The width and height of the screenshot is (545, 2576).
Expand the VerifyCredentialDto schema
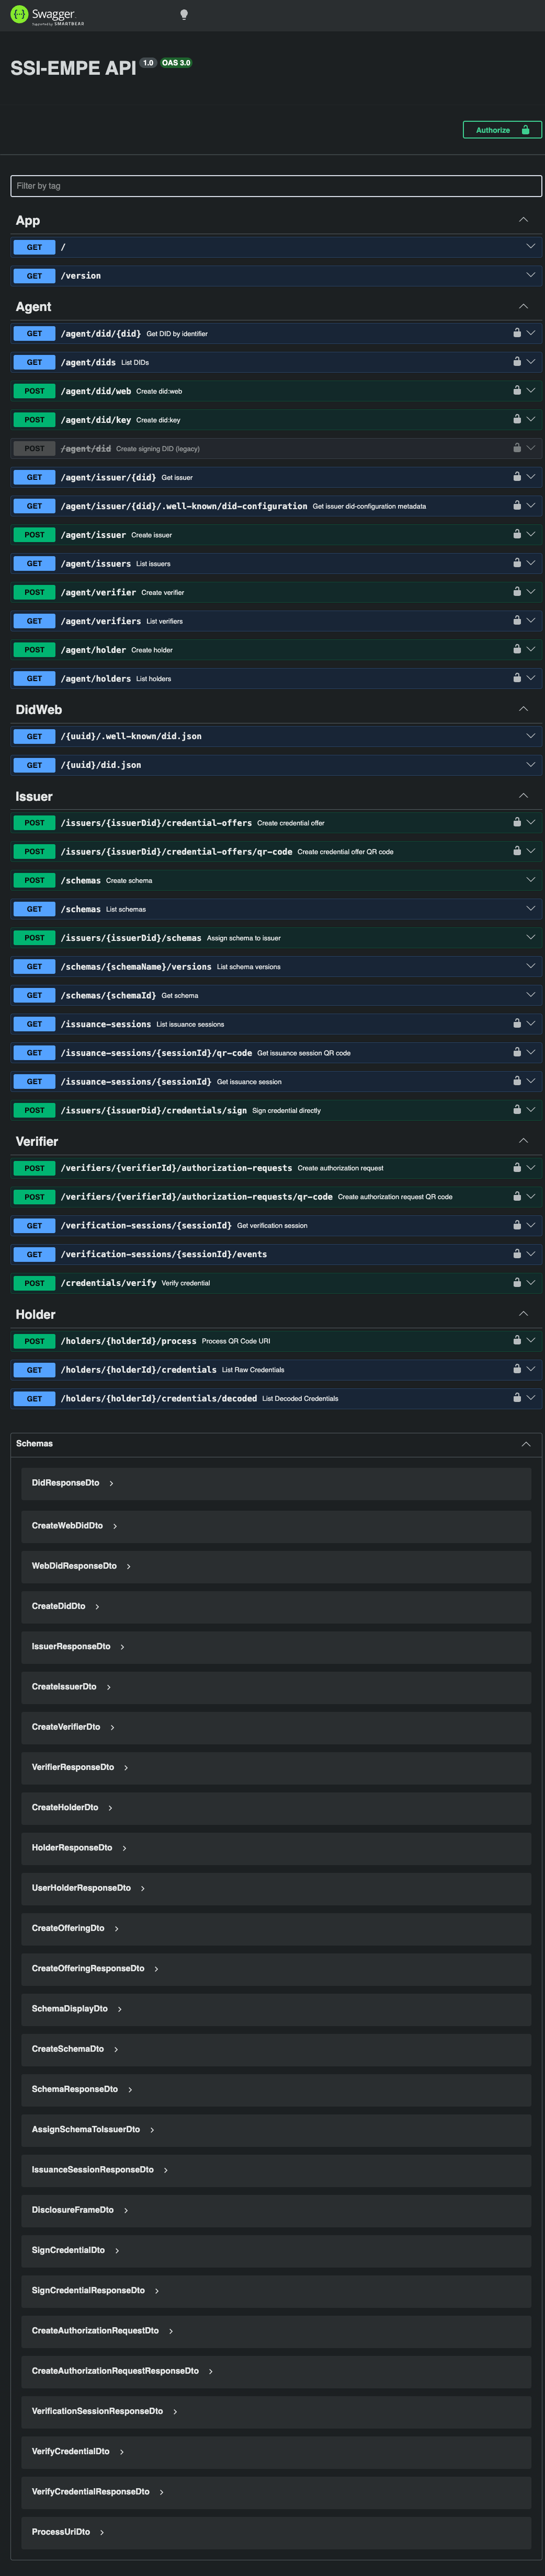click(x=78, y=2451)
